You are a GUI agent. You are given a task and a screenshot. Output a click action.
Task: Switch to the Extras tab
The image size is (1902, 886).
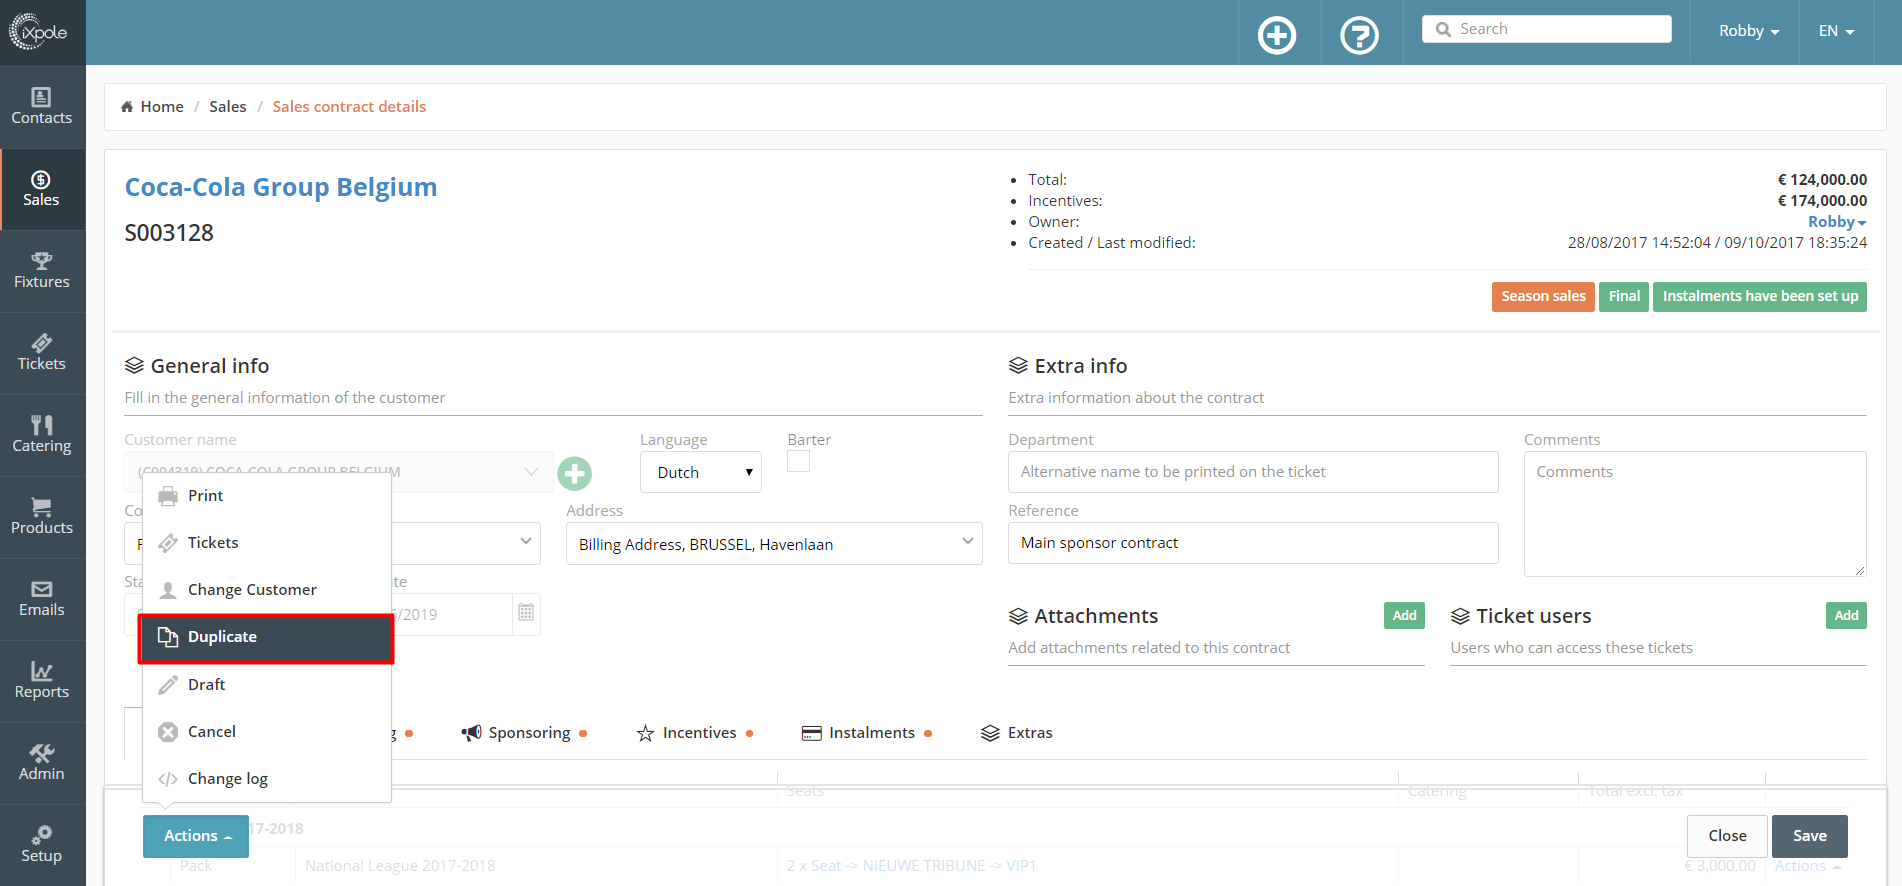point(1017,733)
